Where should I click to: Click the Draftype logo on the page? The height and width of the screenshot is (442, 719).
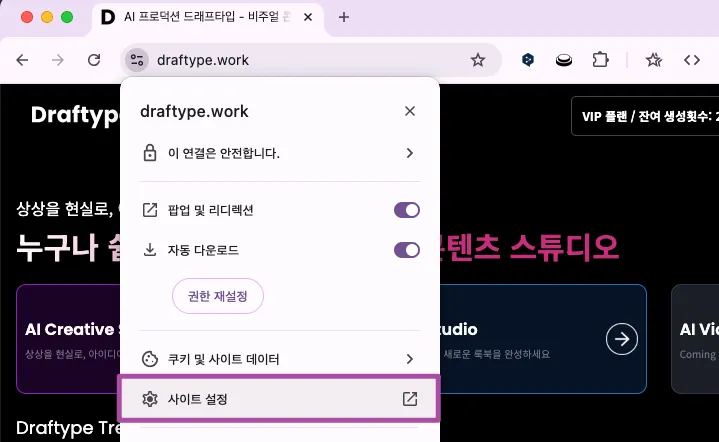(76, 115)
